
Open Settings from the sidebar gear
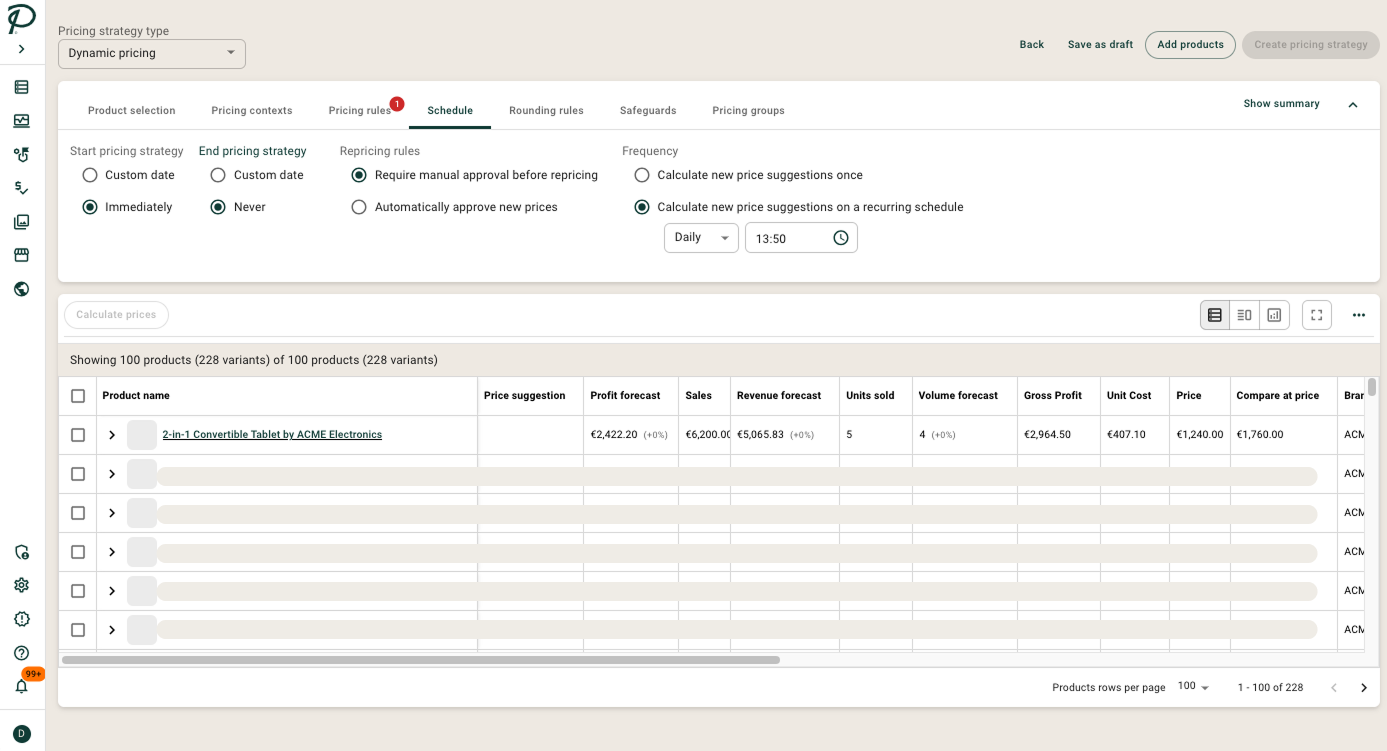[21, 585]
